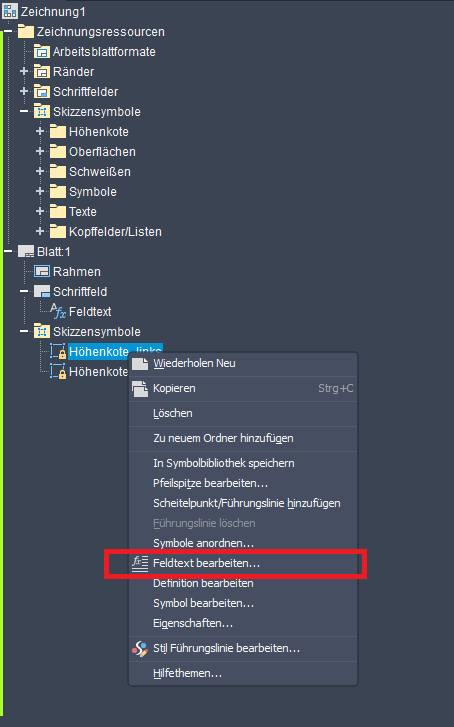Click the Kopieren icon in context menu
The height and width of the screenshot is (727, 454).
click(140, 389)
